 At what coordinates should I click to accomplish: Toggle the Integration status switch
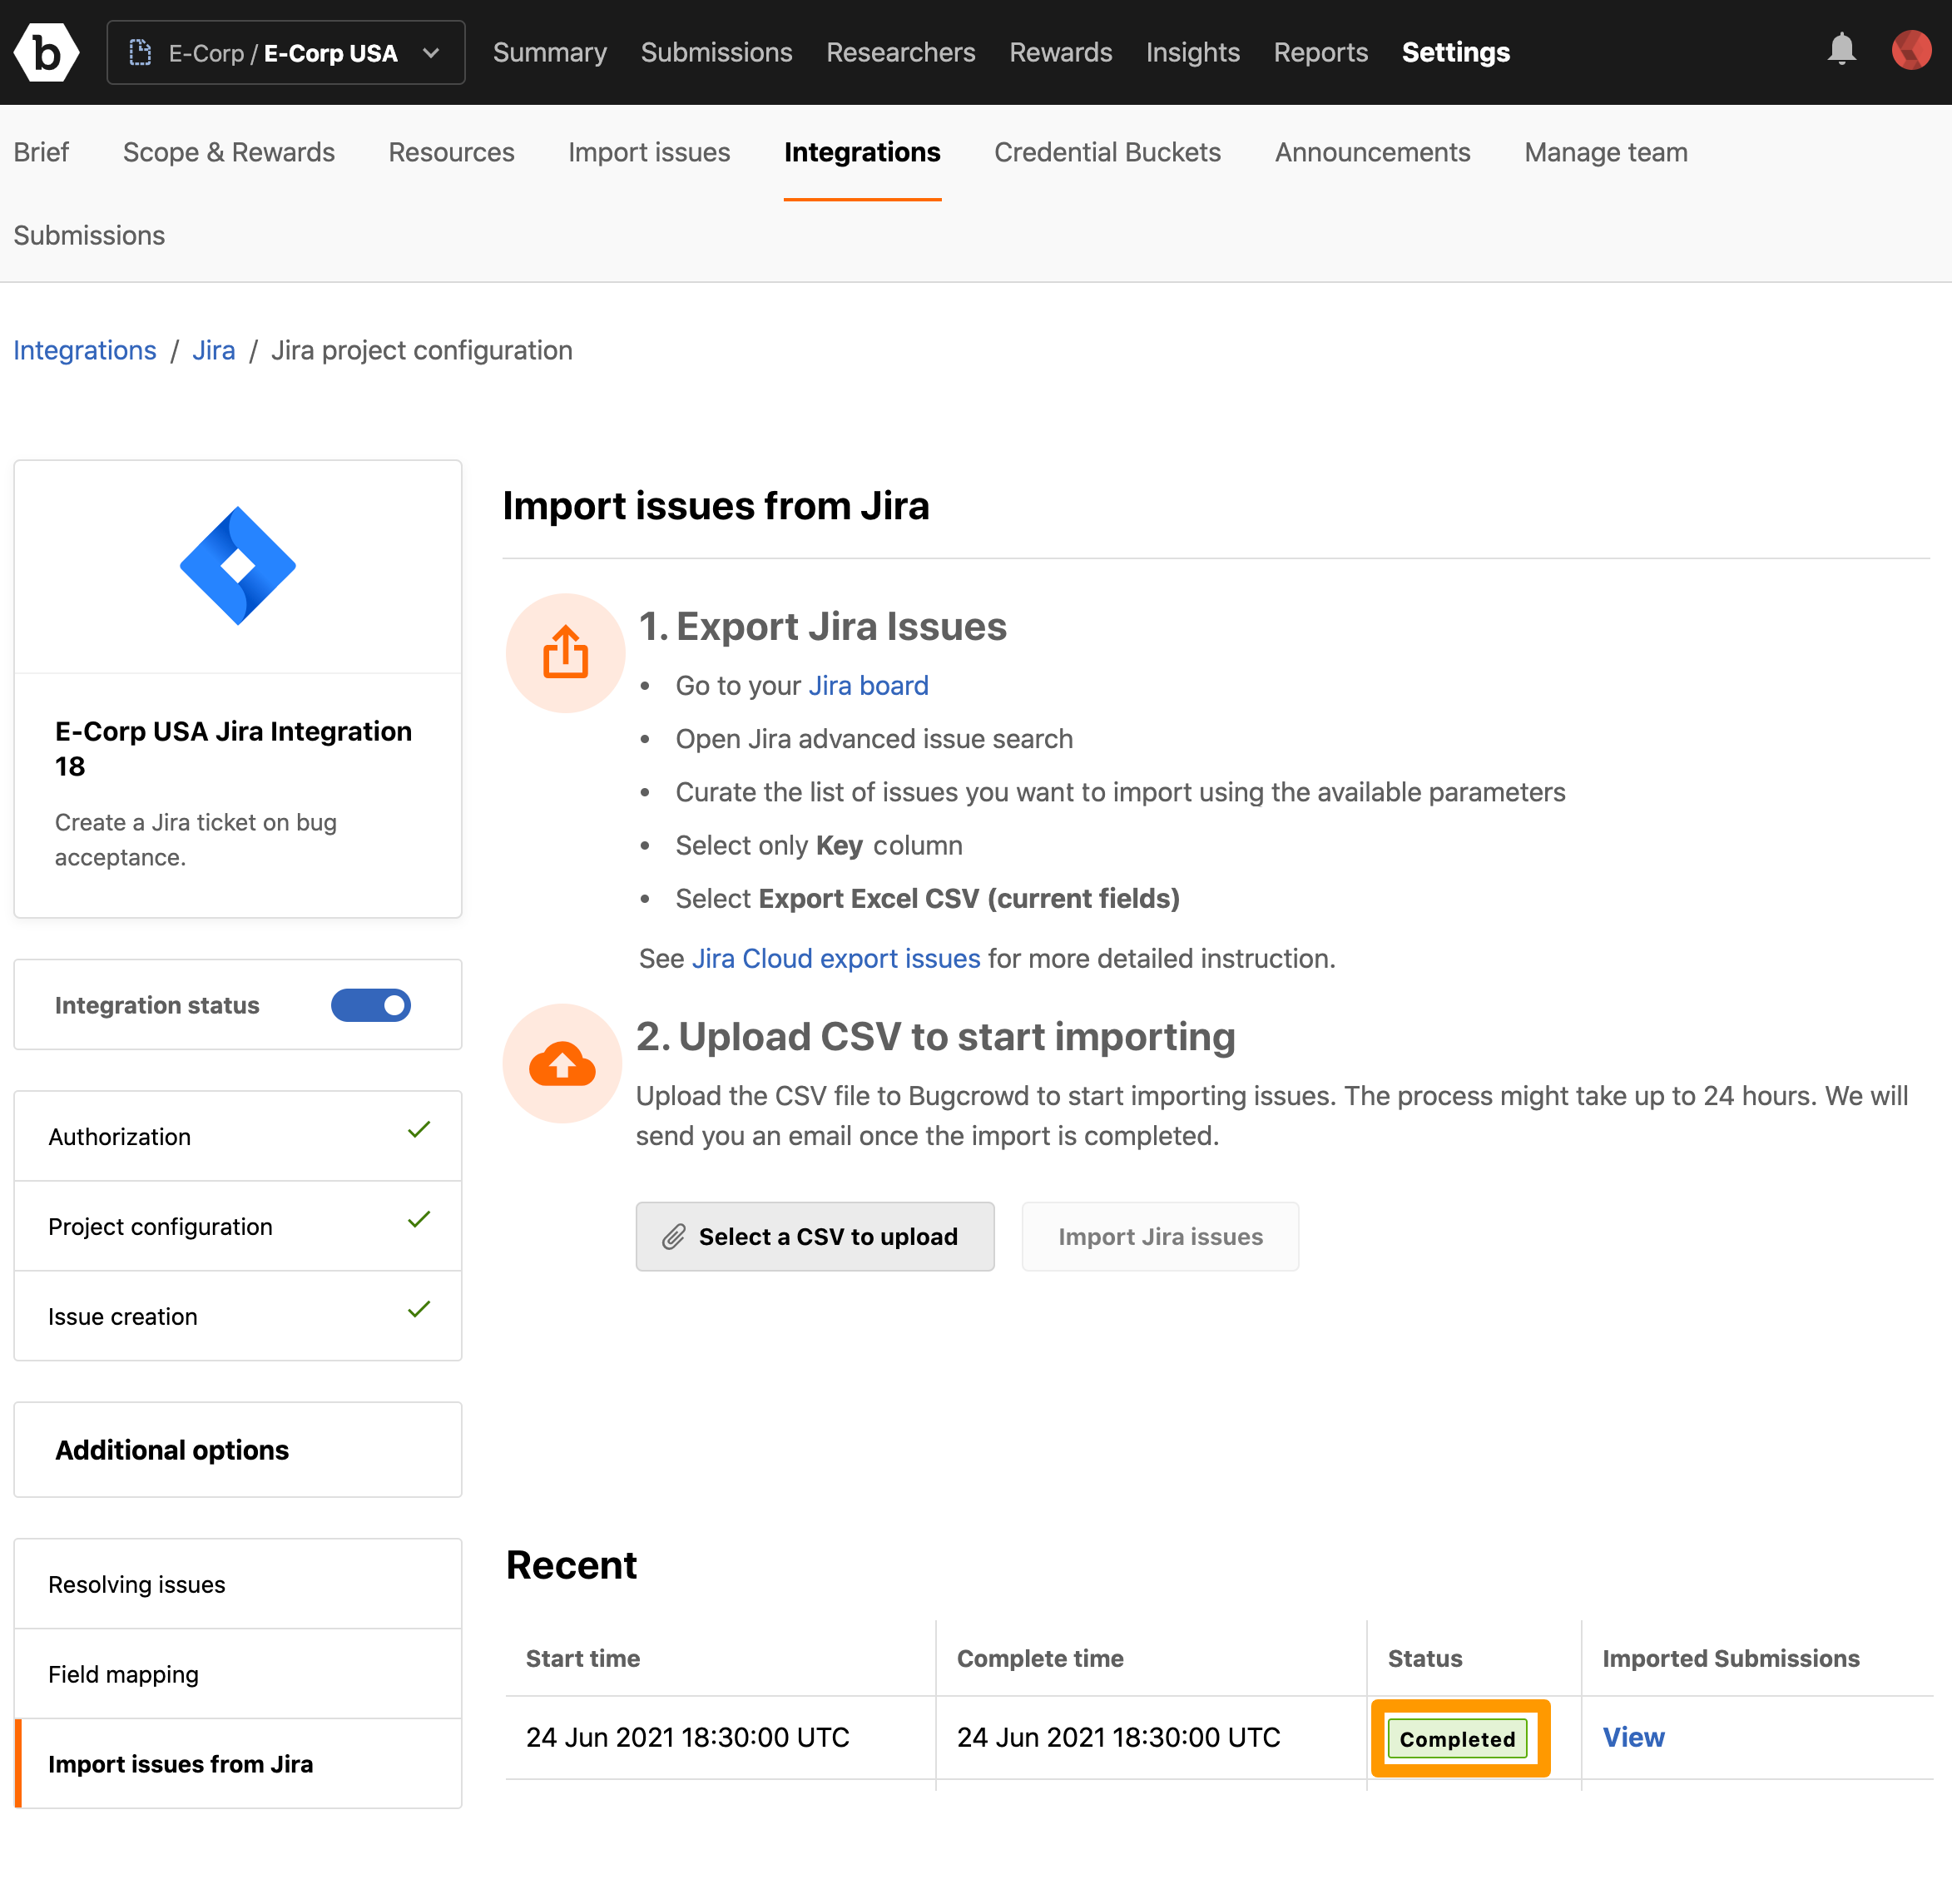click(x=371, y=1005)
